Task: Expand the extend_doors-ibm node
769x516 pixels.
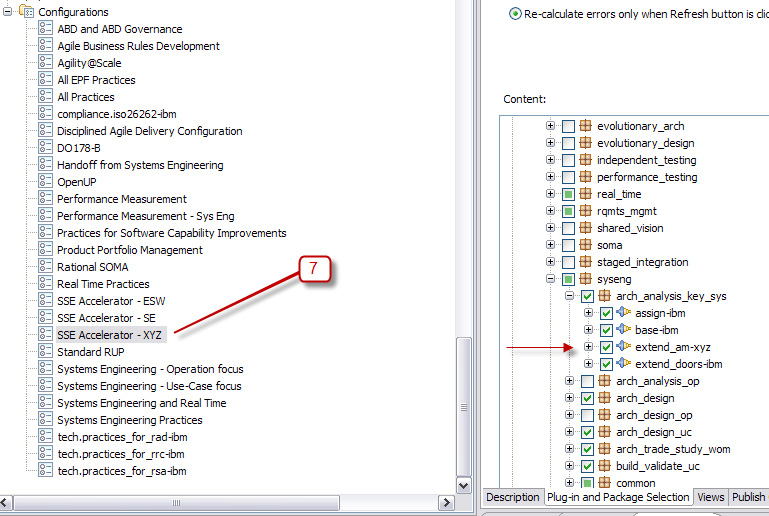Action: [x=589, y=364]
